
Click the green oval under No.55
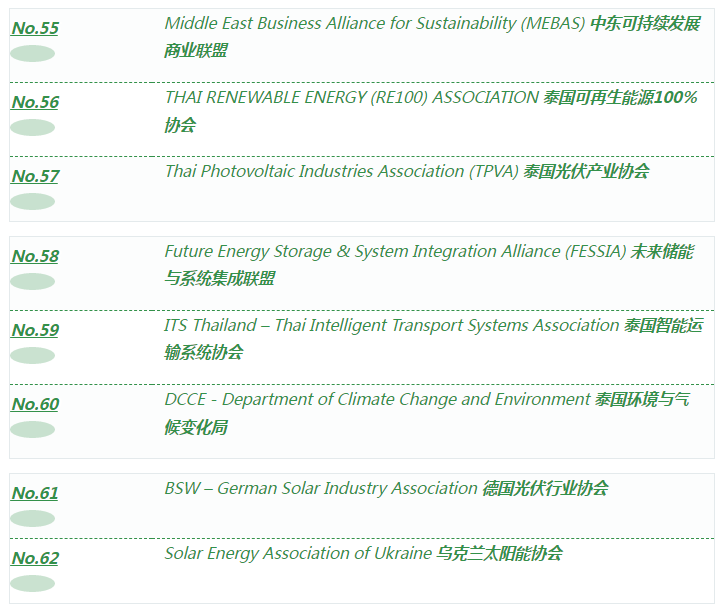[32, 54]
